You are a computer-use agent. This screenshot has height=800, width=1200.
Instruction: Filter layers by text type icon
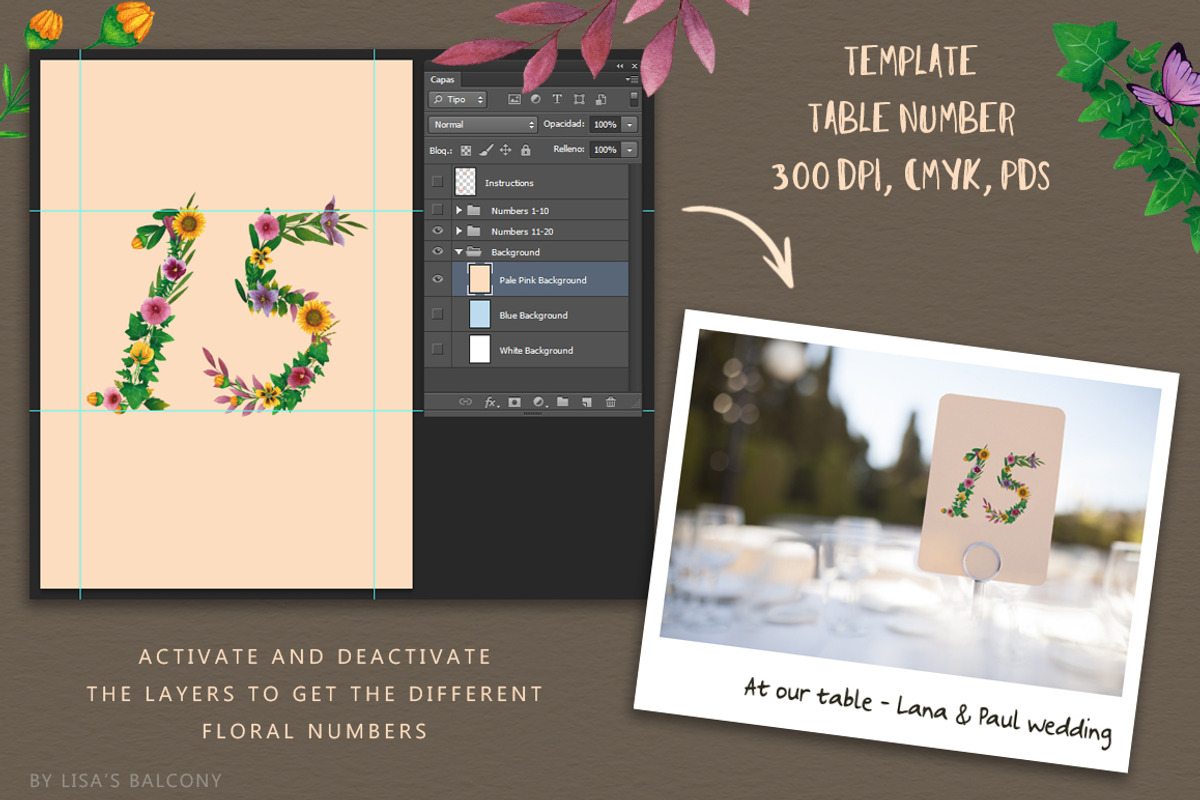click(557, 99)
